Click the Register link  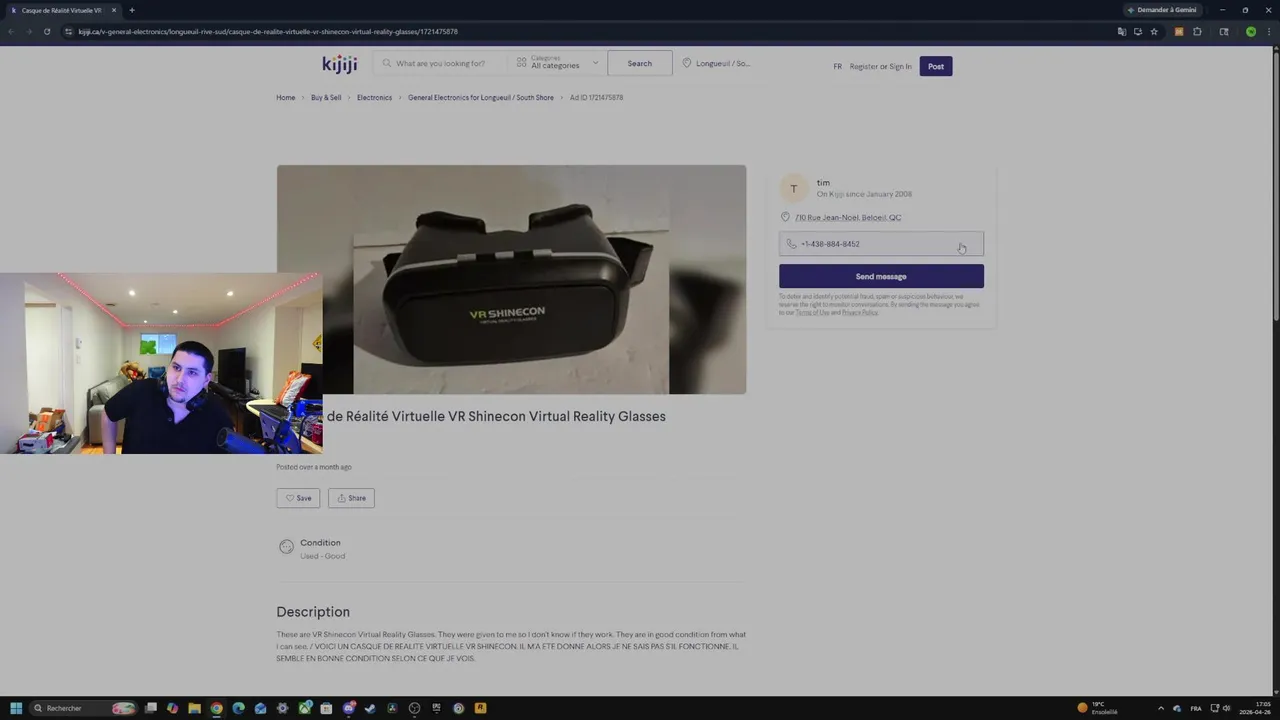pyautogui.click(x=864, y=66)
